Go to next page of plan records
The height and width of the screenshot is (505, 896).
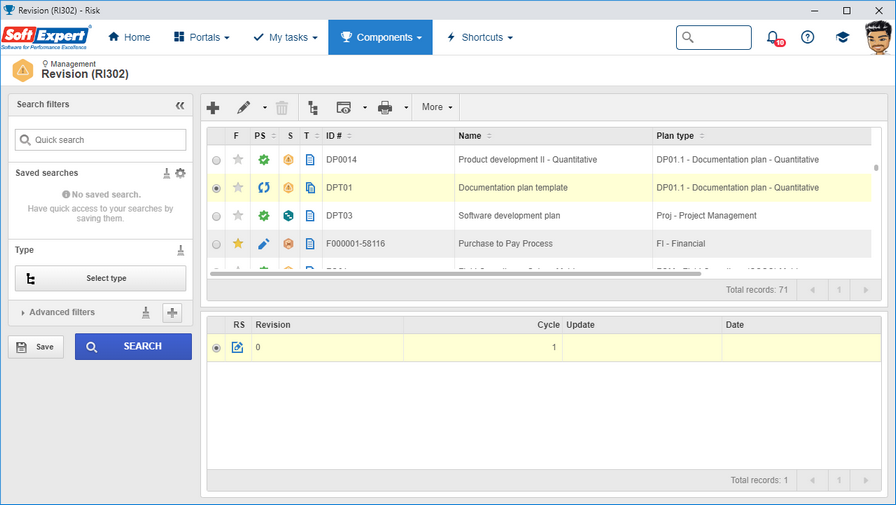(866, 290)
